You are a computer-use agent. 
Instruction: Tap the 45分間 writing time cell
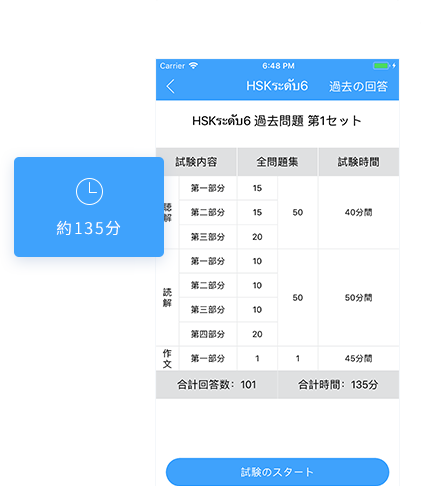[359, 358]
